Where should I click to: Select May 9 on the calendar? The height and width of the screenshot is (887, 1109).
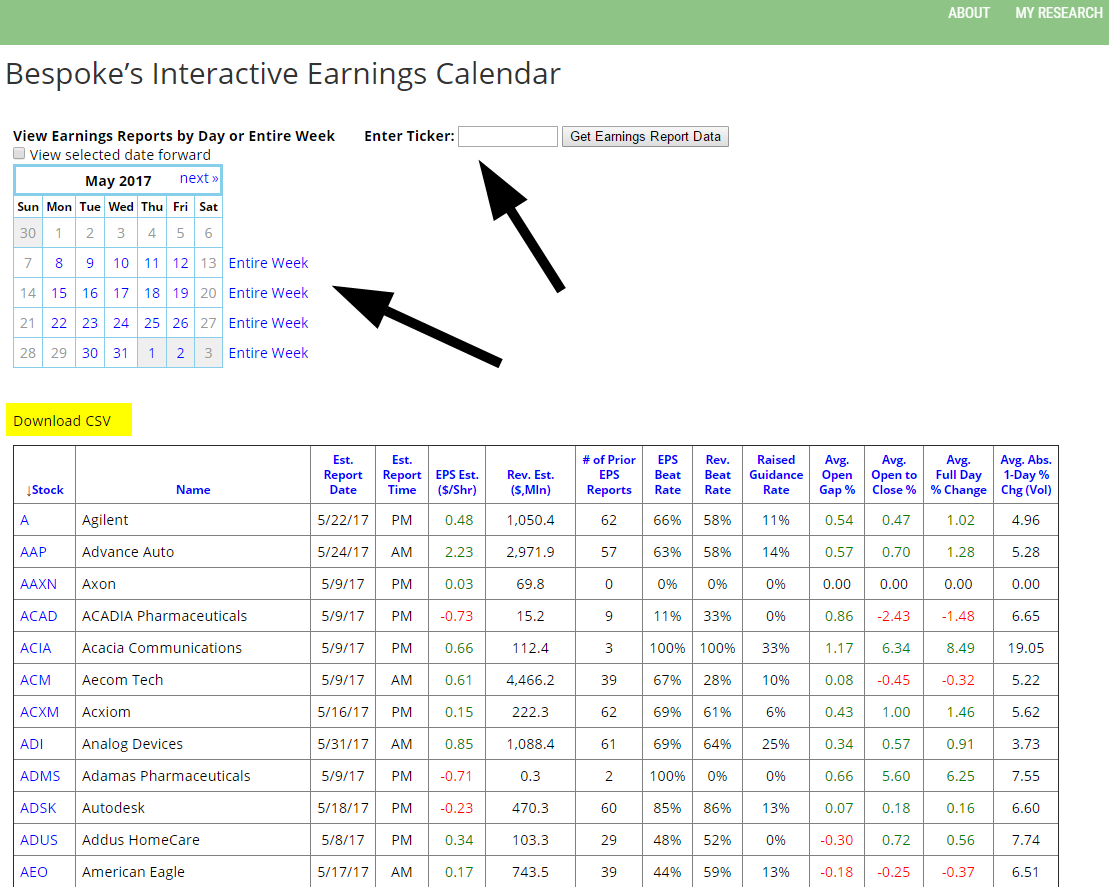(90, 263)
